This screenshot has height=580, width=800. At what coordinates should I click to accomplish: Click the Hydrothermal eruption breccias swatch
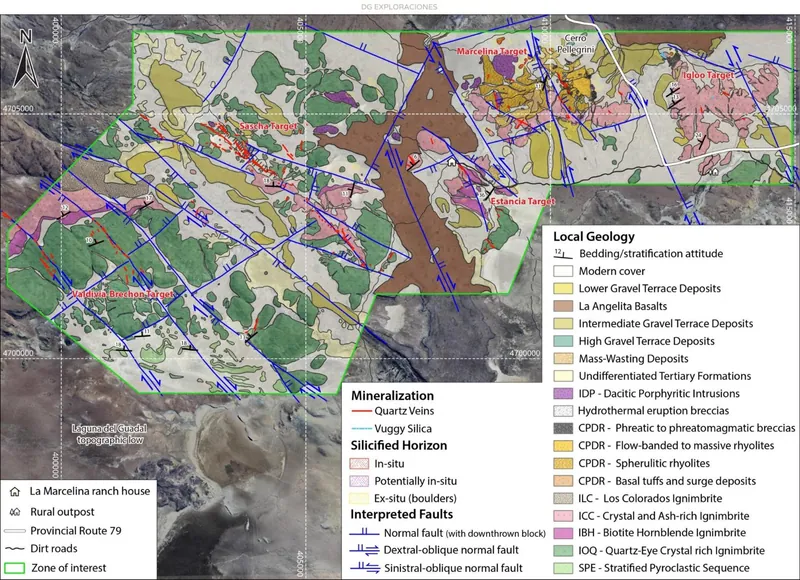pyautogui.click(x=563, y=411)
